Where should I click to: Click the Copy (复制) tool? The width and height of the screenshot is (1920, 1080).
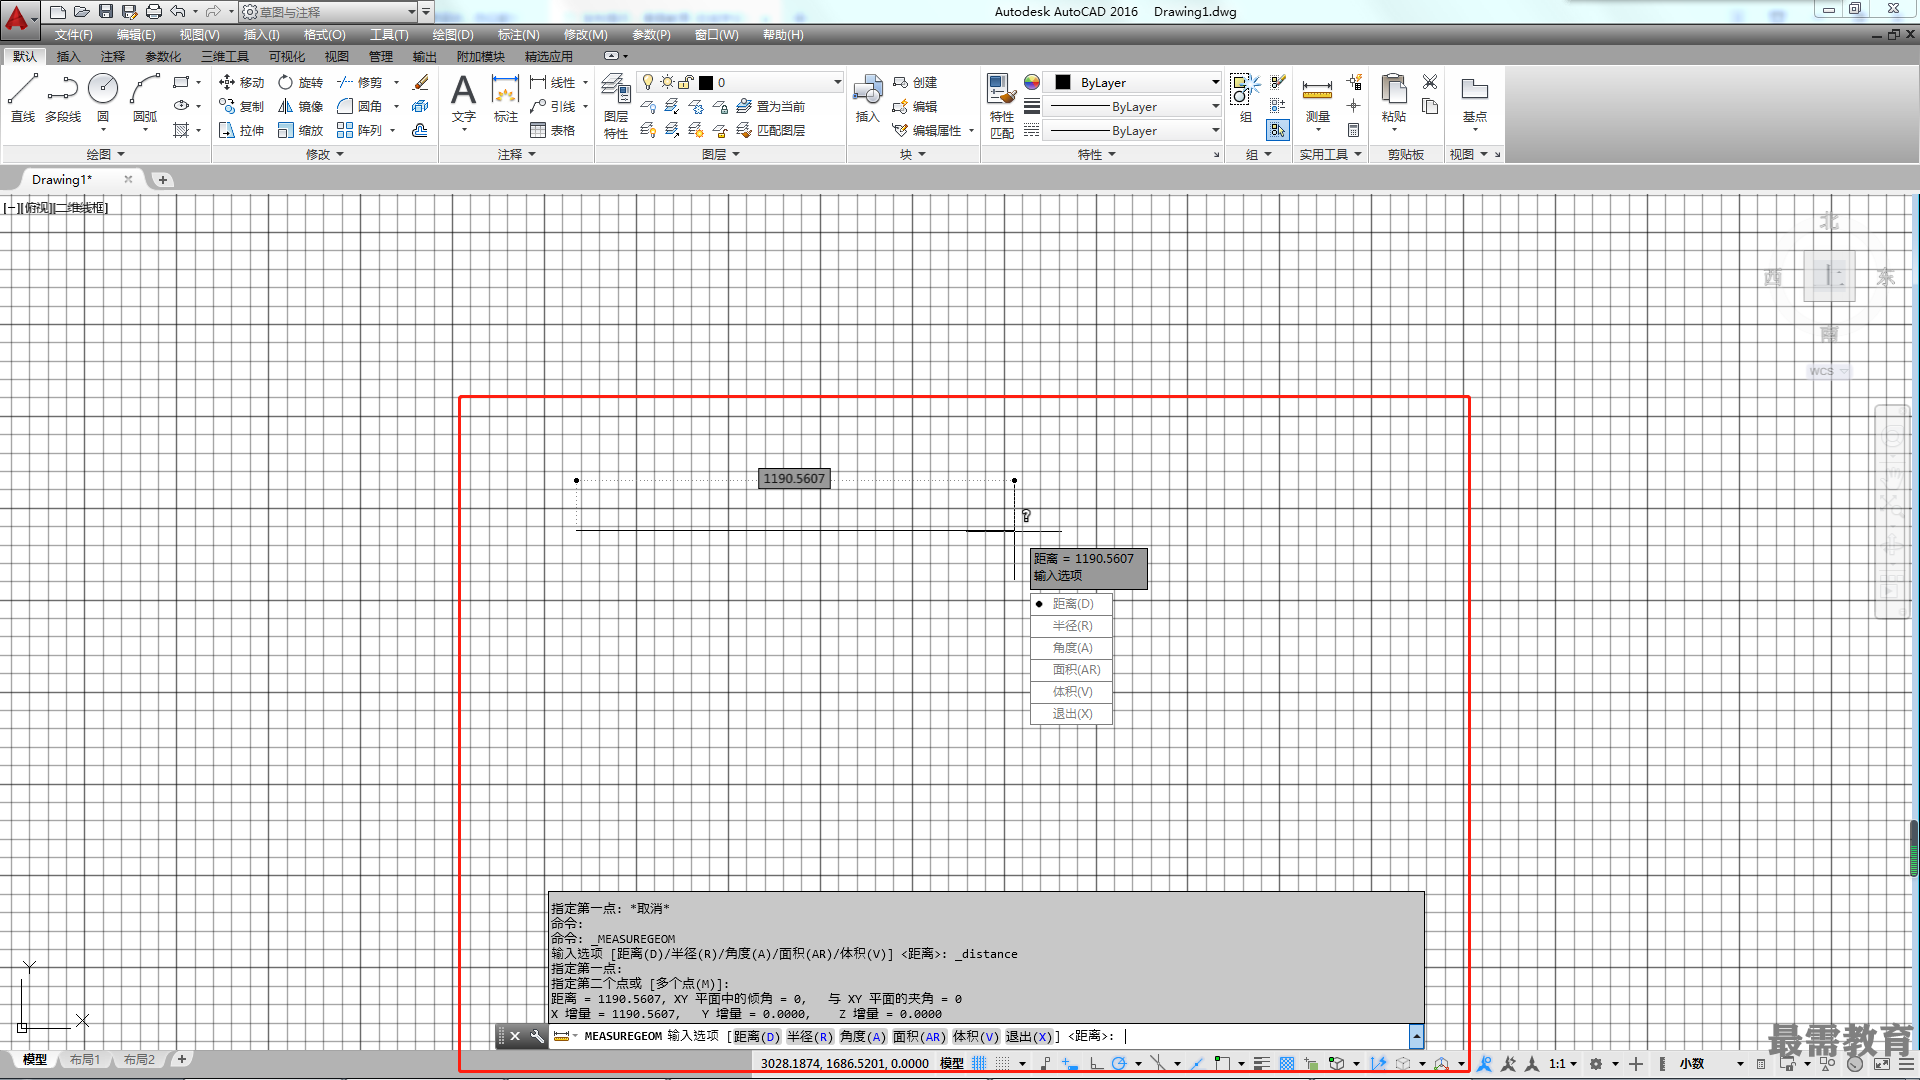241,106
